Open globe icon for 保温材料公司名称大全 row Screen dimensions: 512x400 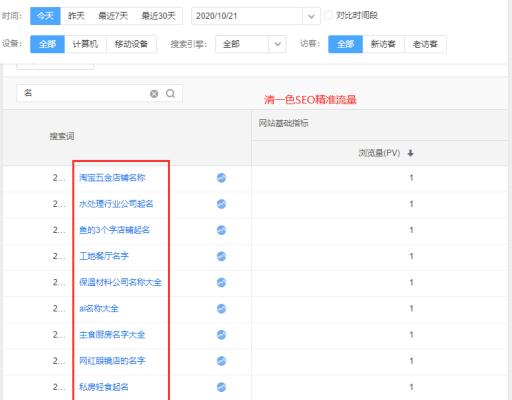click(221, 282)
